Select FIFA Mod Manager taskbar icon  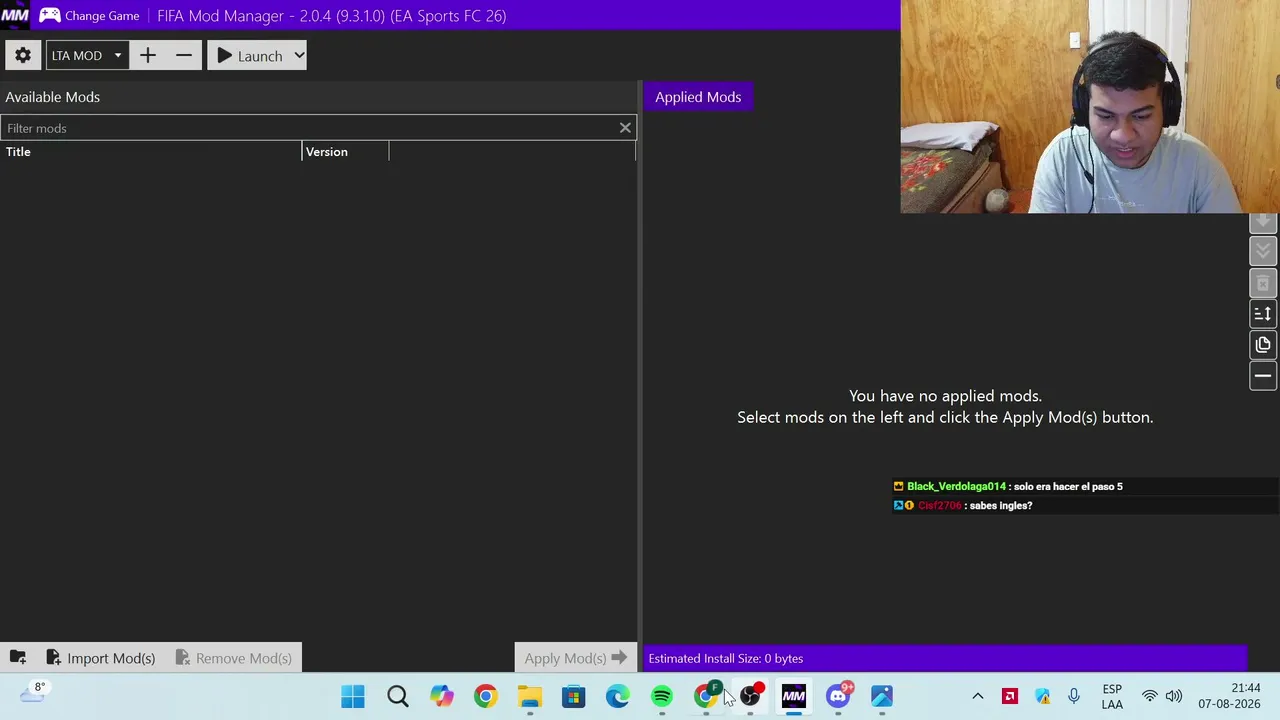(794, 696)
